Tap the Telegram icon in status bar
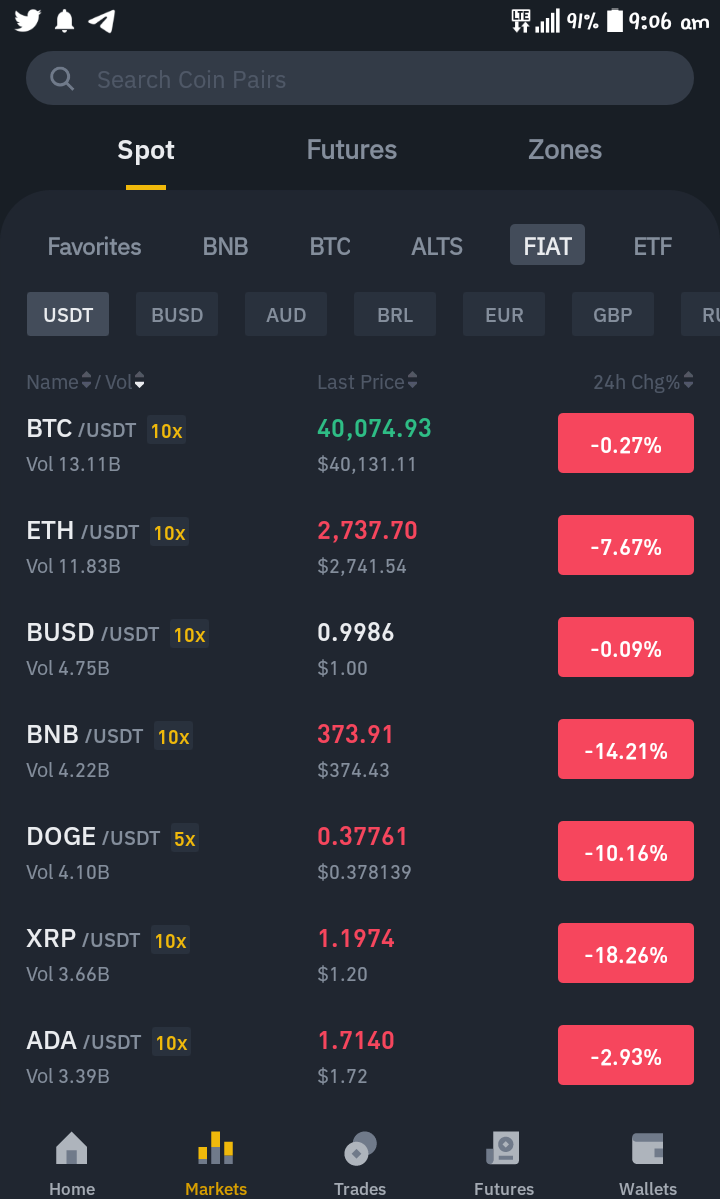 (102, 21)
